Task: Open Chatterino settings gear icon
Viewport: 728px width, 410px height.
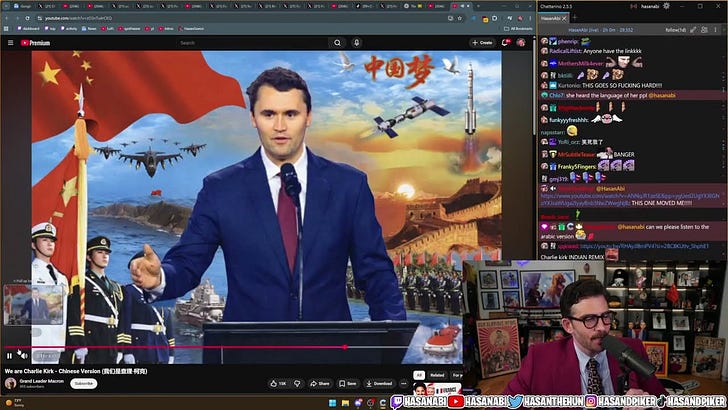Action: (x=666, y=6)
